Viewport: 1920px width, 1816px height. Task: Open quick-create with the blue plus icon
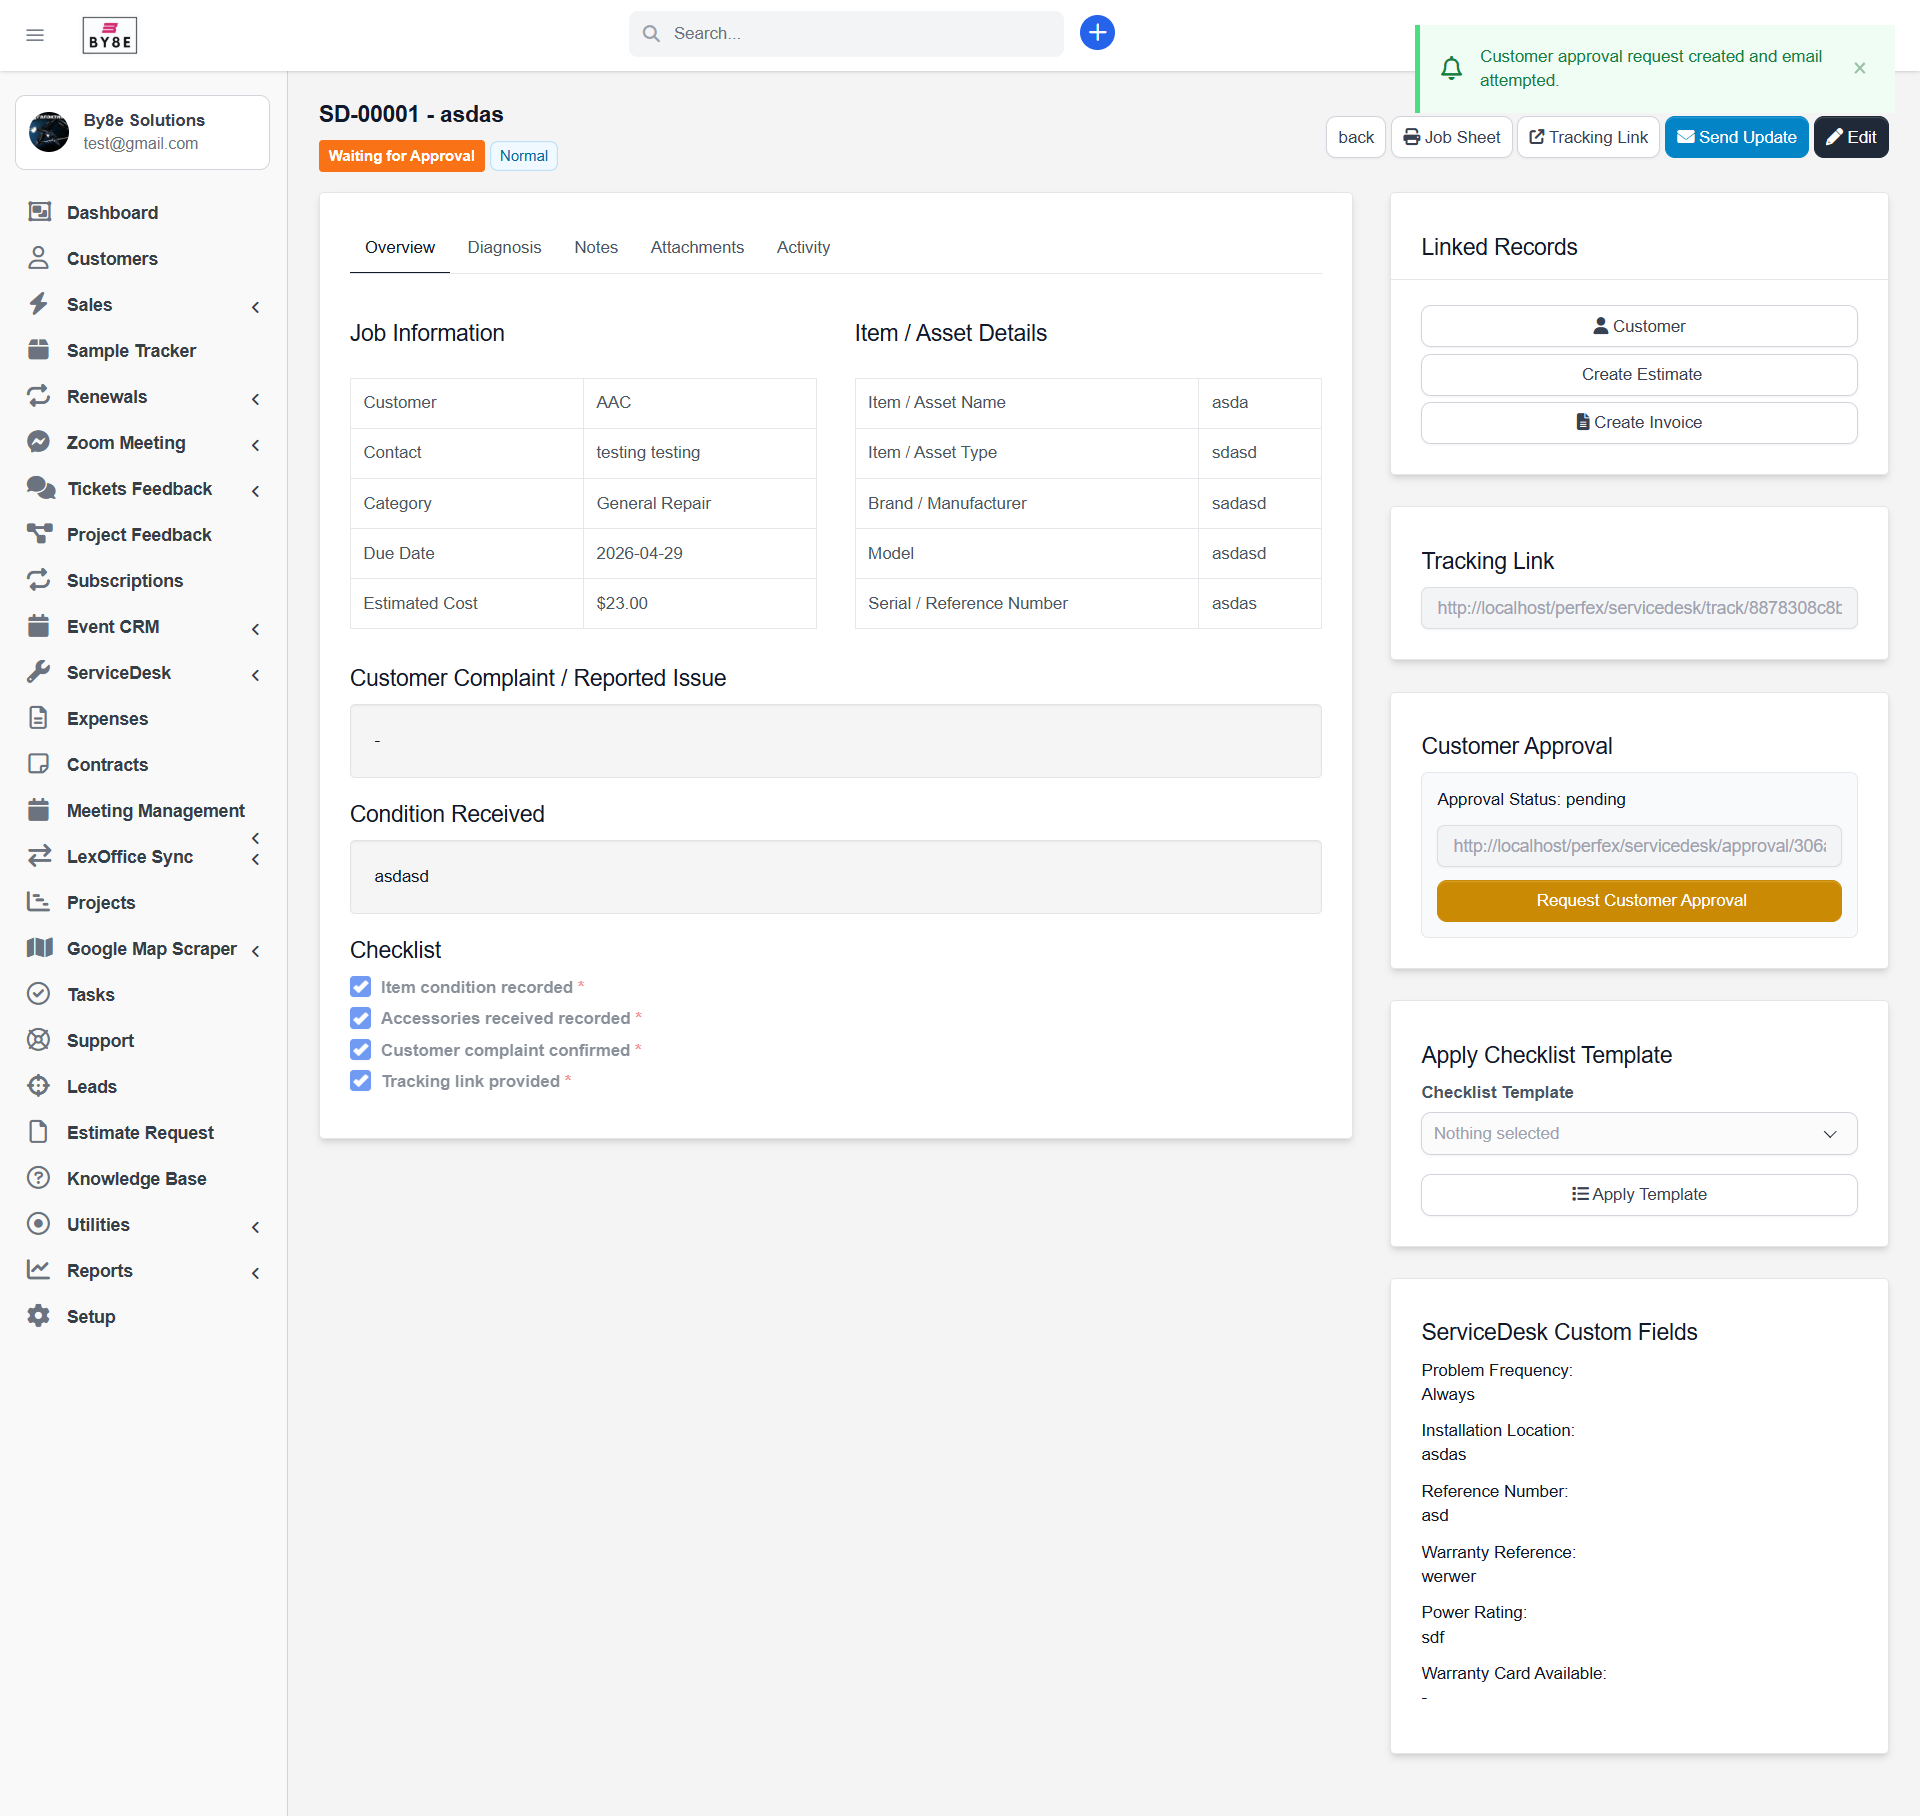1096,33
